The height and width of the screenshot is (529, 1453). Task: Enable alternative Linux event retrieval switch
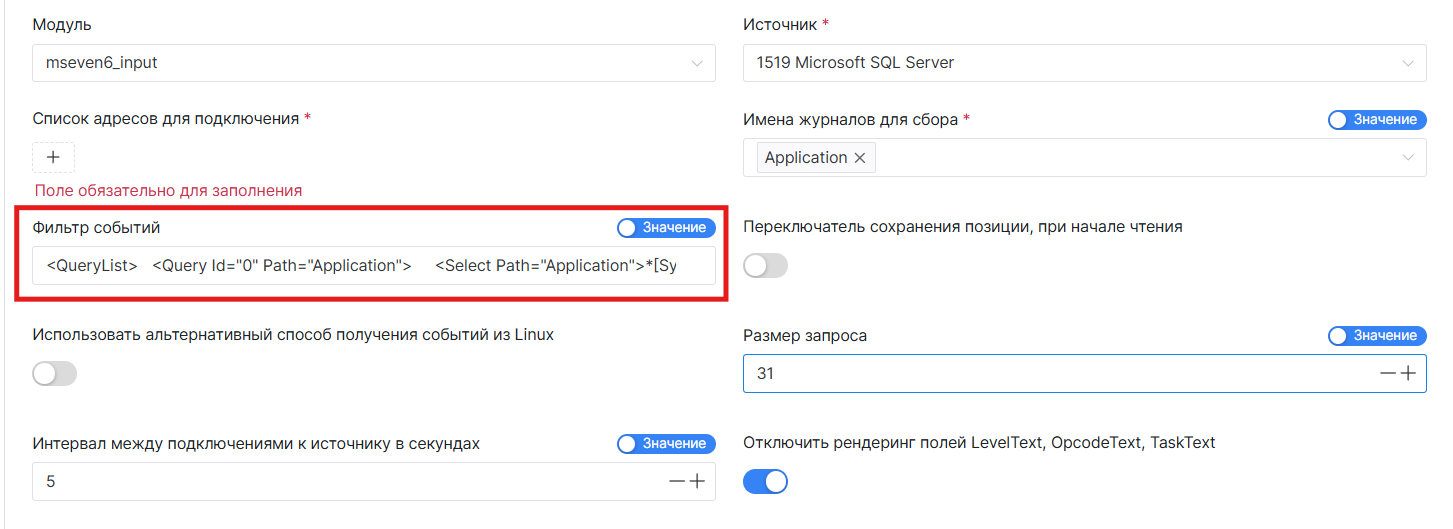(x=55, y=374)
